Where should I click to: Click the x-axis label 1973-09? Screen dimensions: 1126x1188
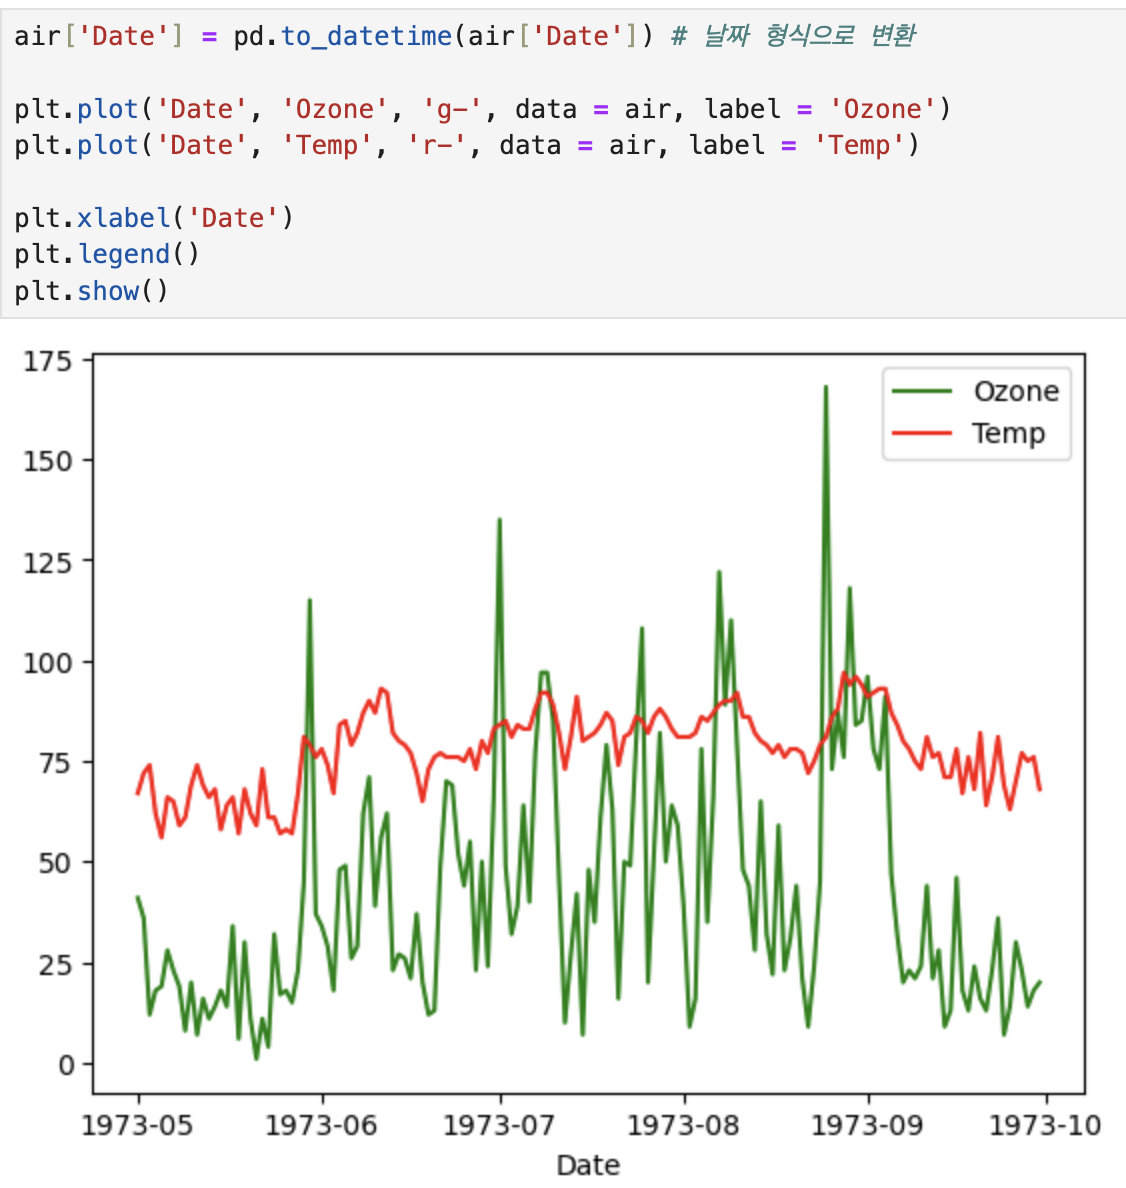pyautogui.click(x=868, y=1125)
